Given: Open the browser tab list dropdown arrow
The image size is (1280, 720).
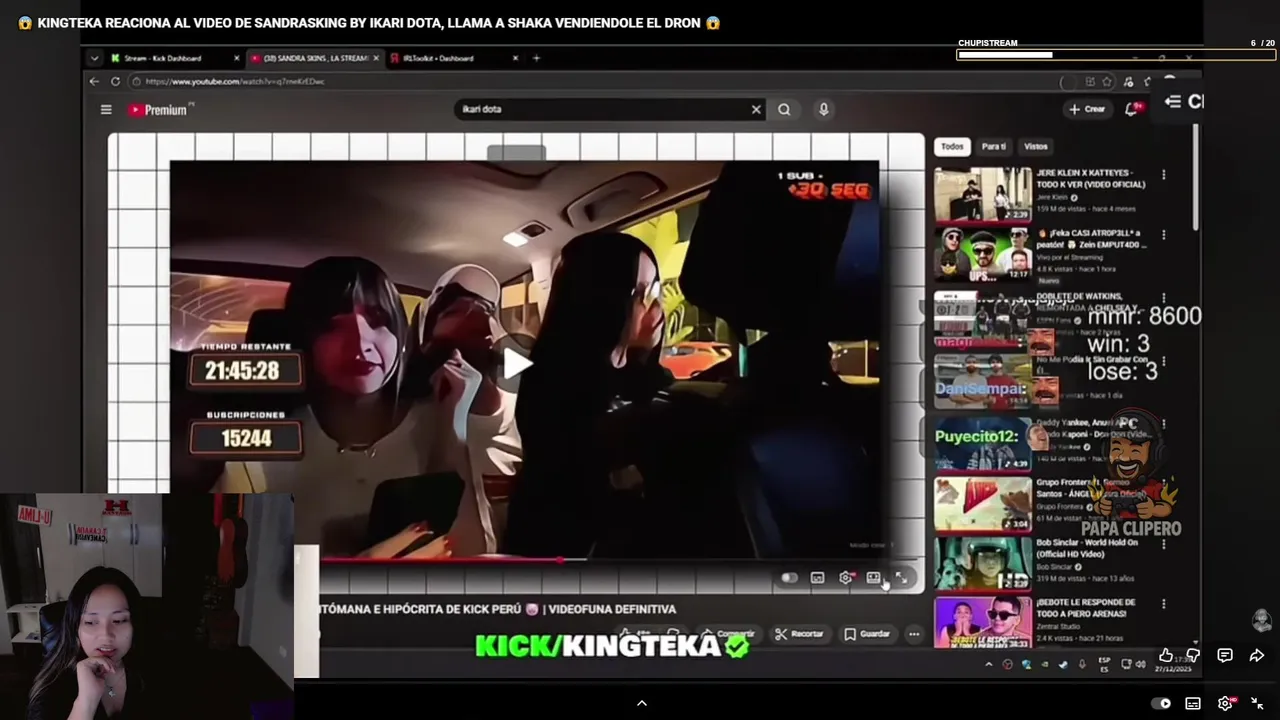Looking at the screenshot, I should (x=94, y=58).
